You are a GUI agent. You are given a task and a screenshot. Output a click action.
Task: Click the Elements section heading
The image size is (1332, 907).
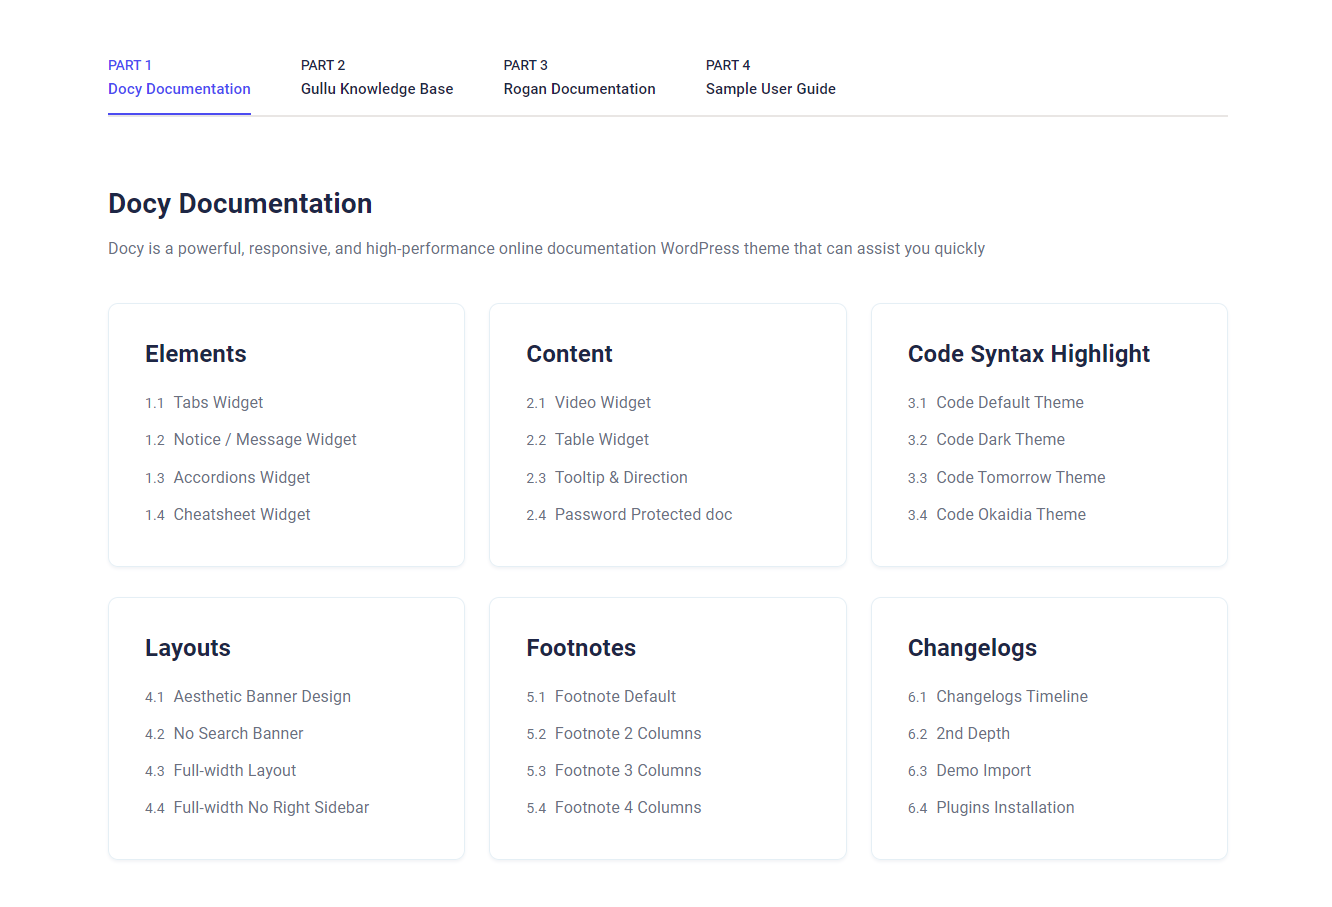pyautogui.click(x=196, y=354)
